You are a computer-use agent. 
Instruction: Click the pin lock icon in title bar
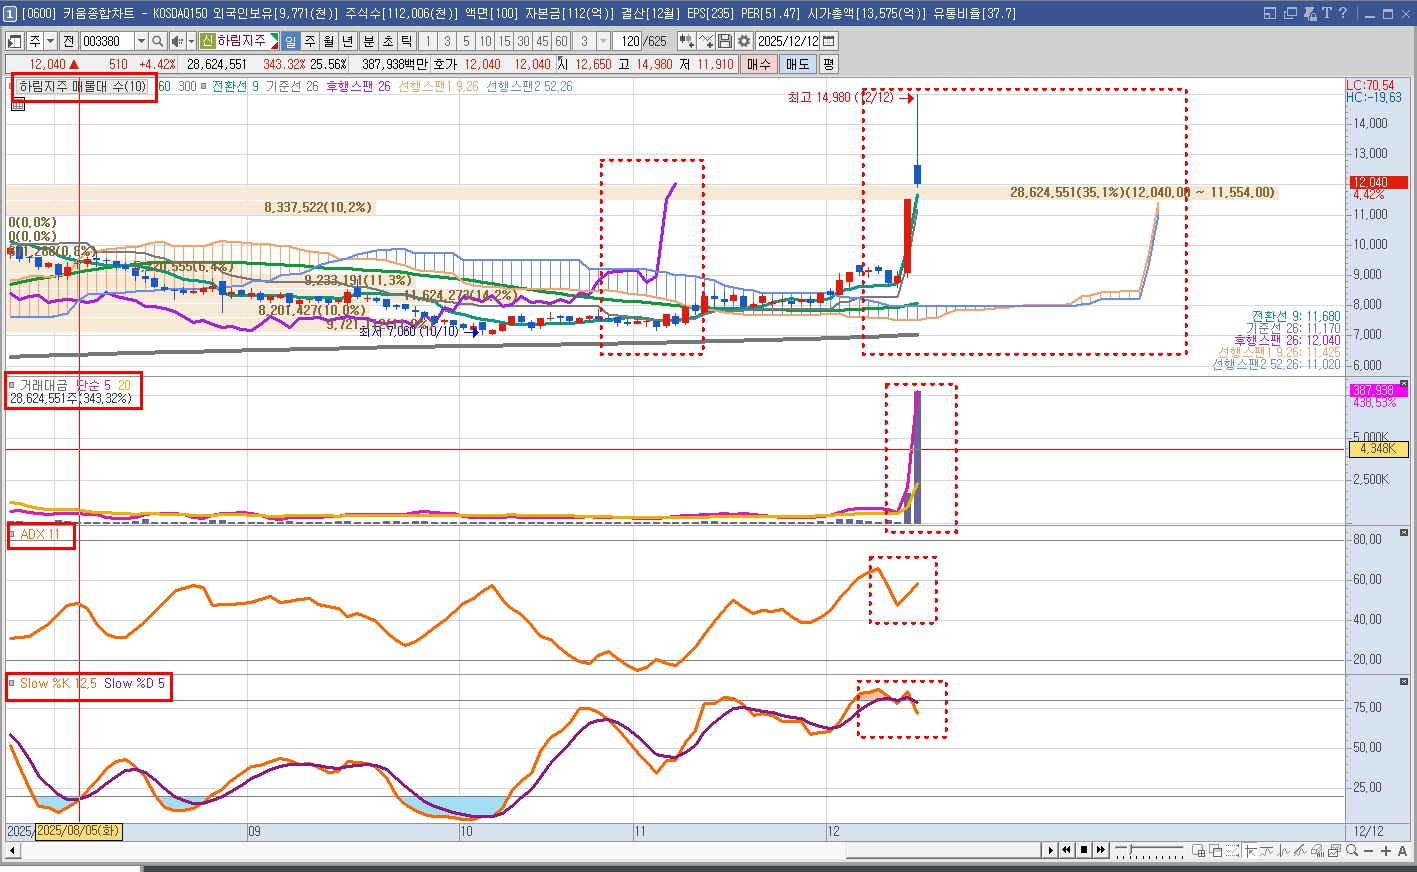pyautogui.click(x=1309, y=13)
